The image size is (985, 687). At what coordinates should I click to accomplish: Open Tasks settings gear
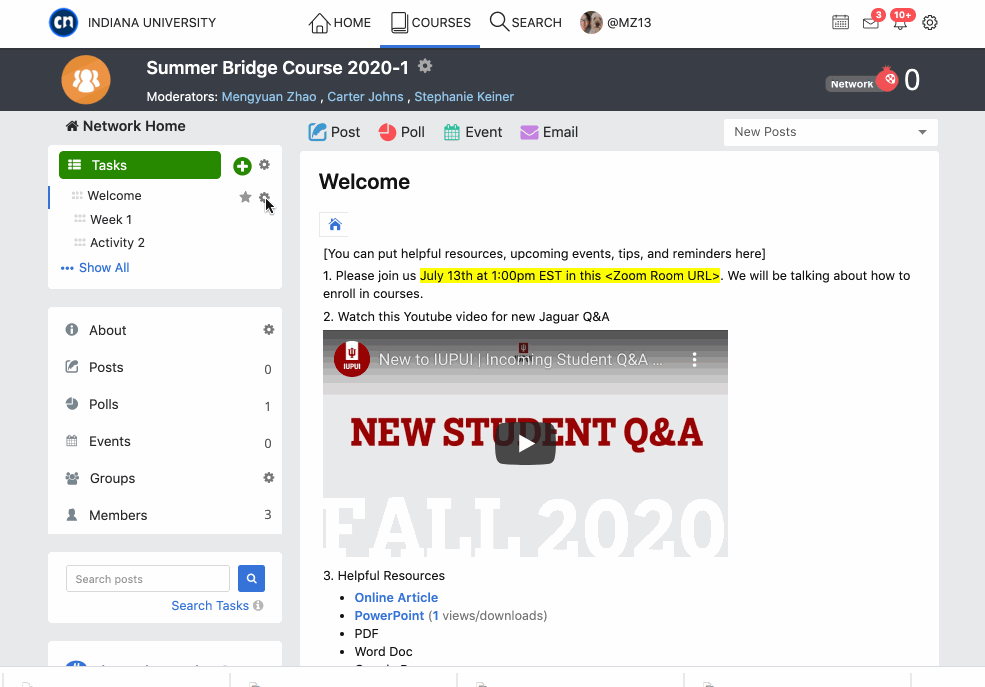tap(264, 165)
